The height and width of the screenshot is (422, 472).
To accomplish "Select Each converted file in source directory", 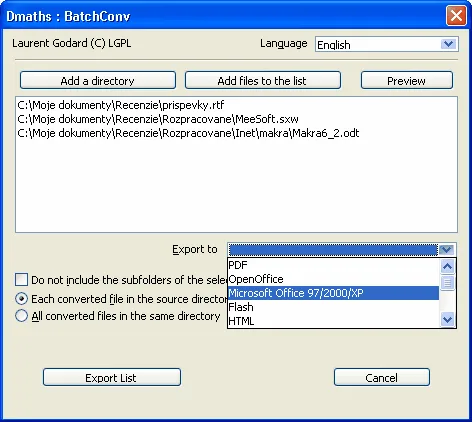I will coord(21,299).
